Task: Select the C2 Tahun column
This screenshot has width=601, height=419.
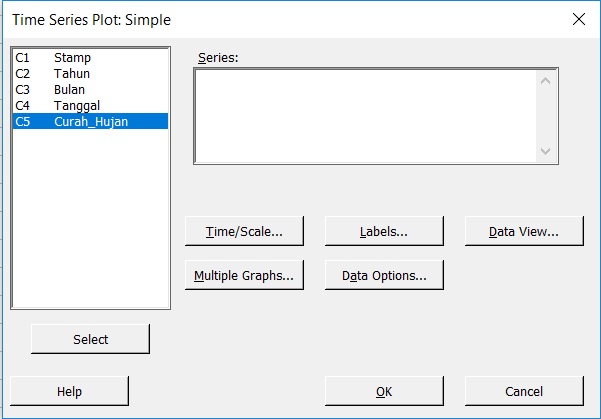Action: pos(72,74)
